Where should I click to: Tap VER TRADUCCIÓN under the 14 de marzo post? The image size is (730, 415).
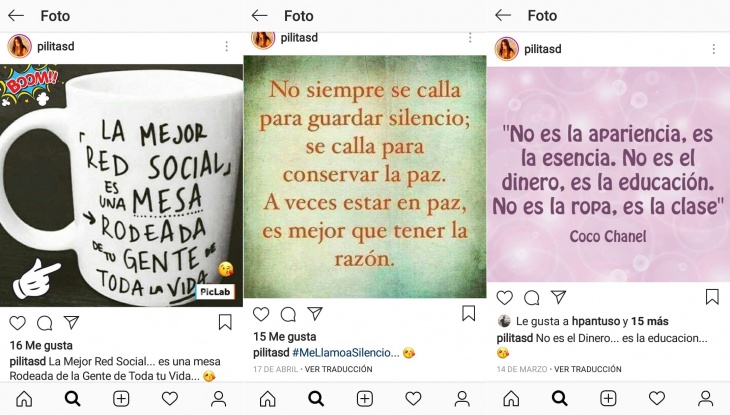(588, 369)
